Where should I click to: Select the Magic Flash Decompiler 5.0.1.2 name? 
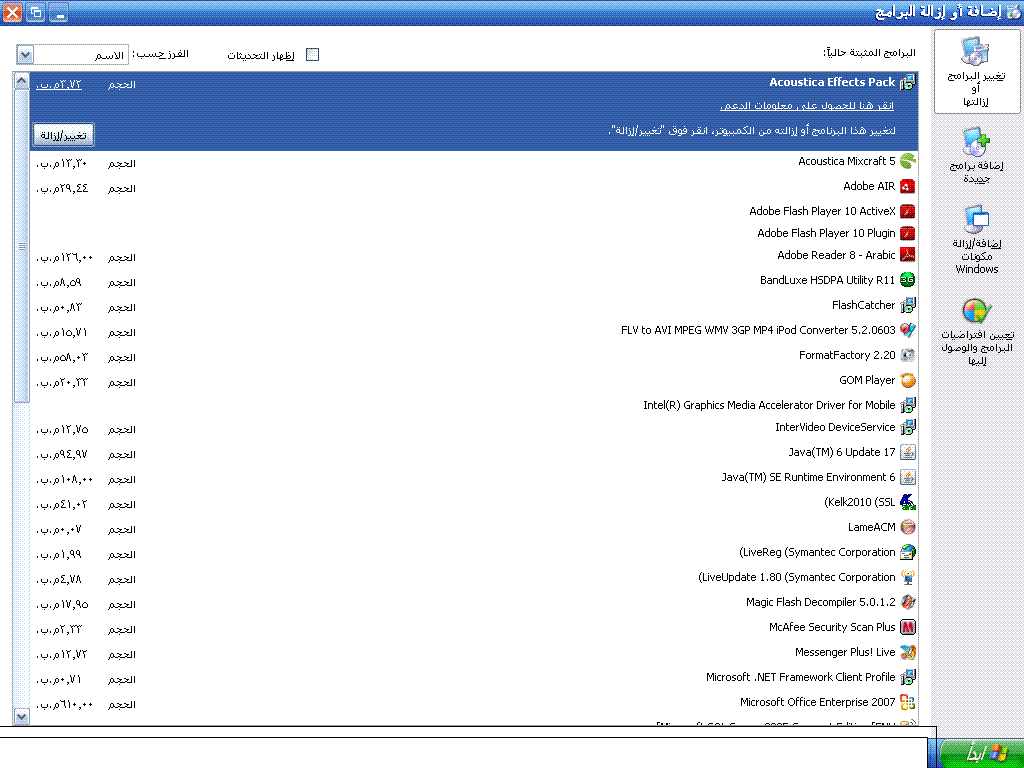(820, 602)
